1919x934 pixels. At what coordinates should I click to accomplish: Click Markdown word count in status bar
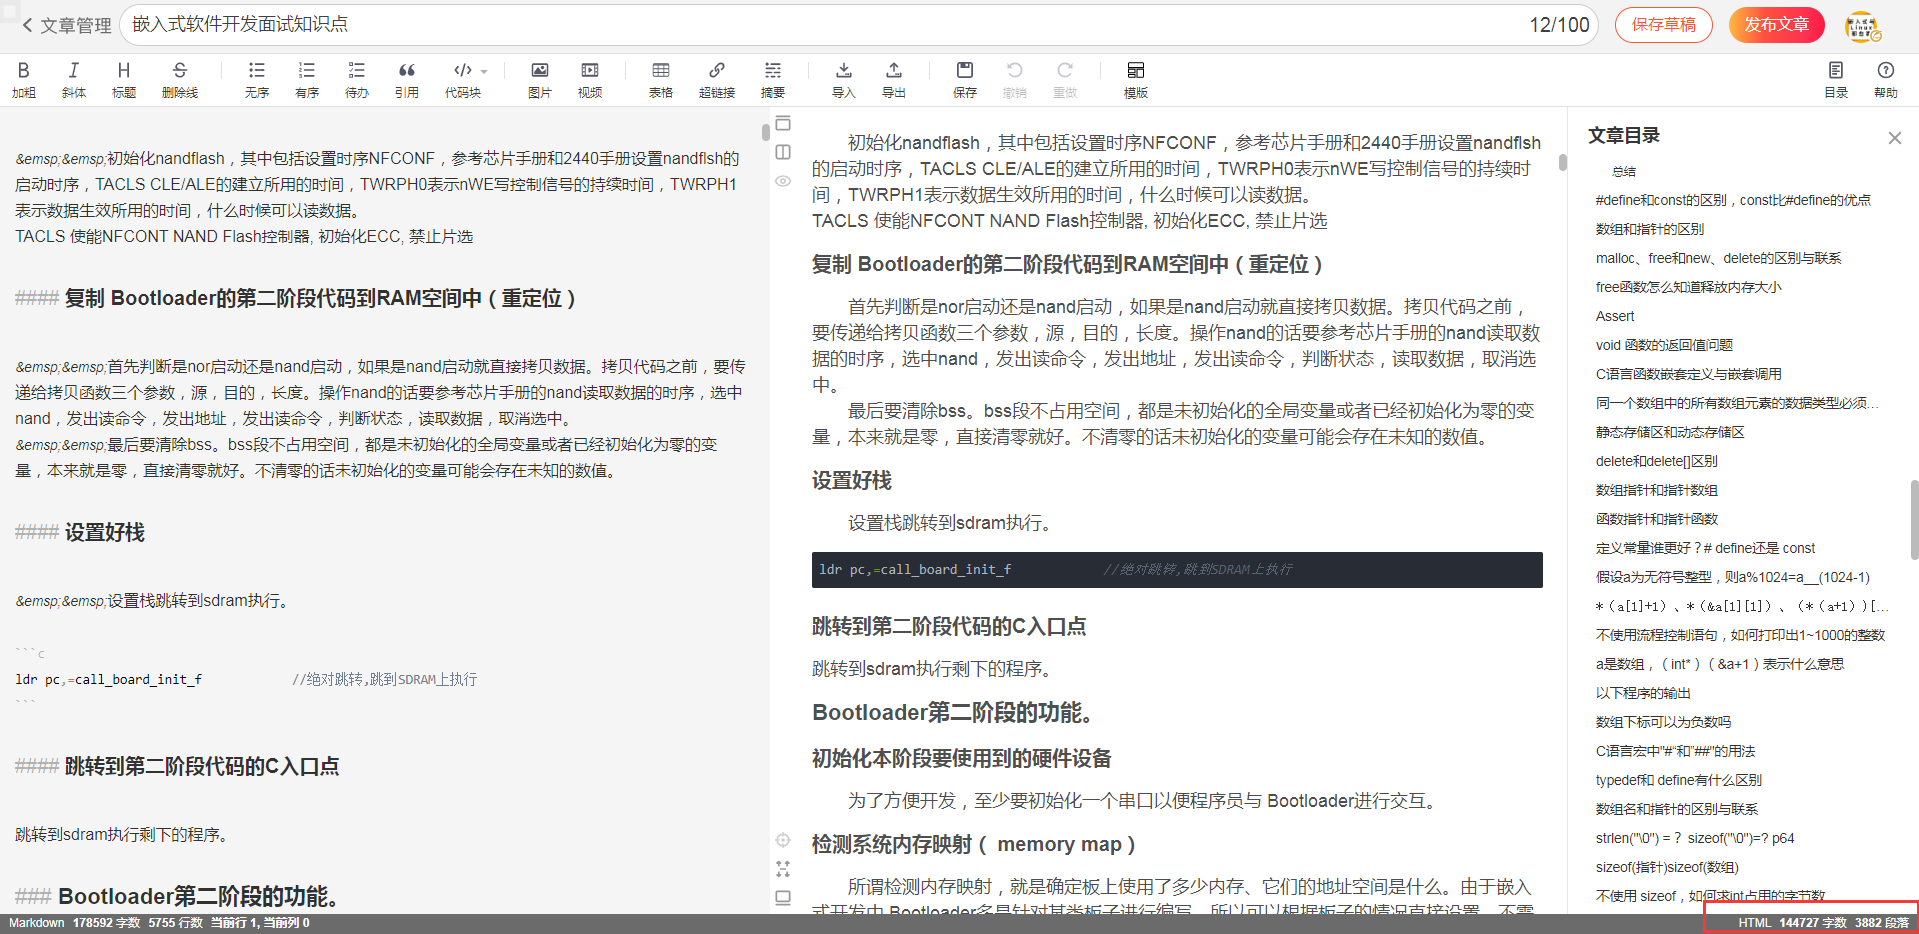pyautogui.click(x=106, y=923)
